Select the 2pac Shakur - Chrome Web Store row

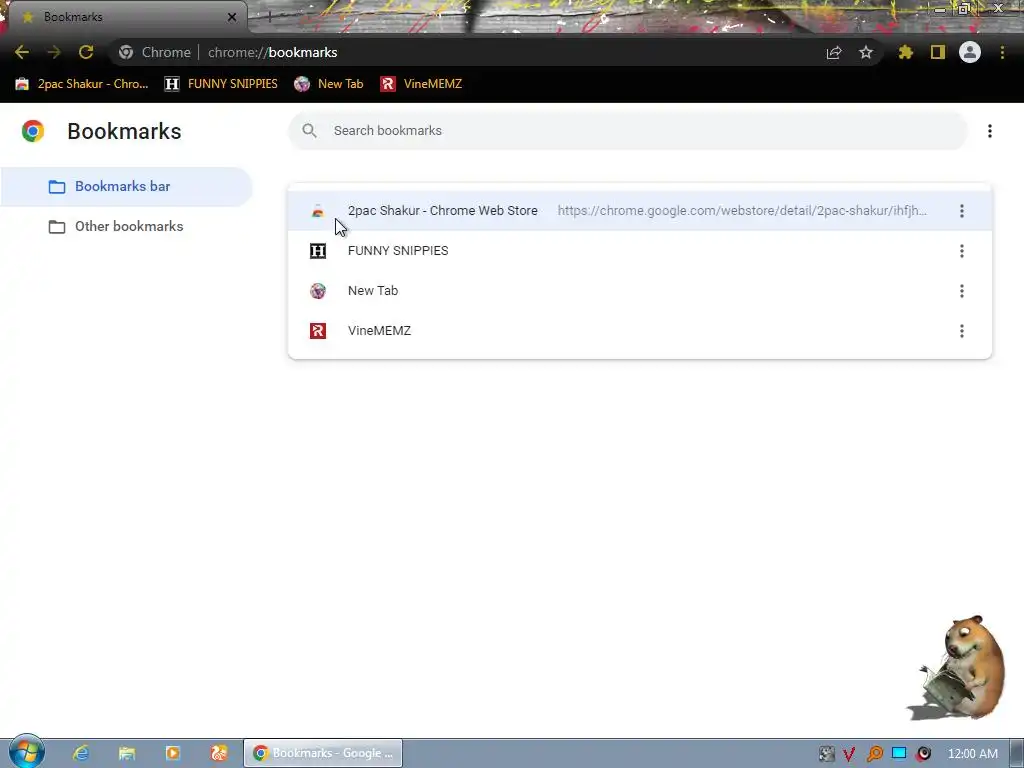point(640,211)
